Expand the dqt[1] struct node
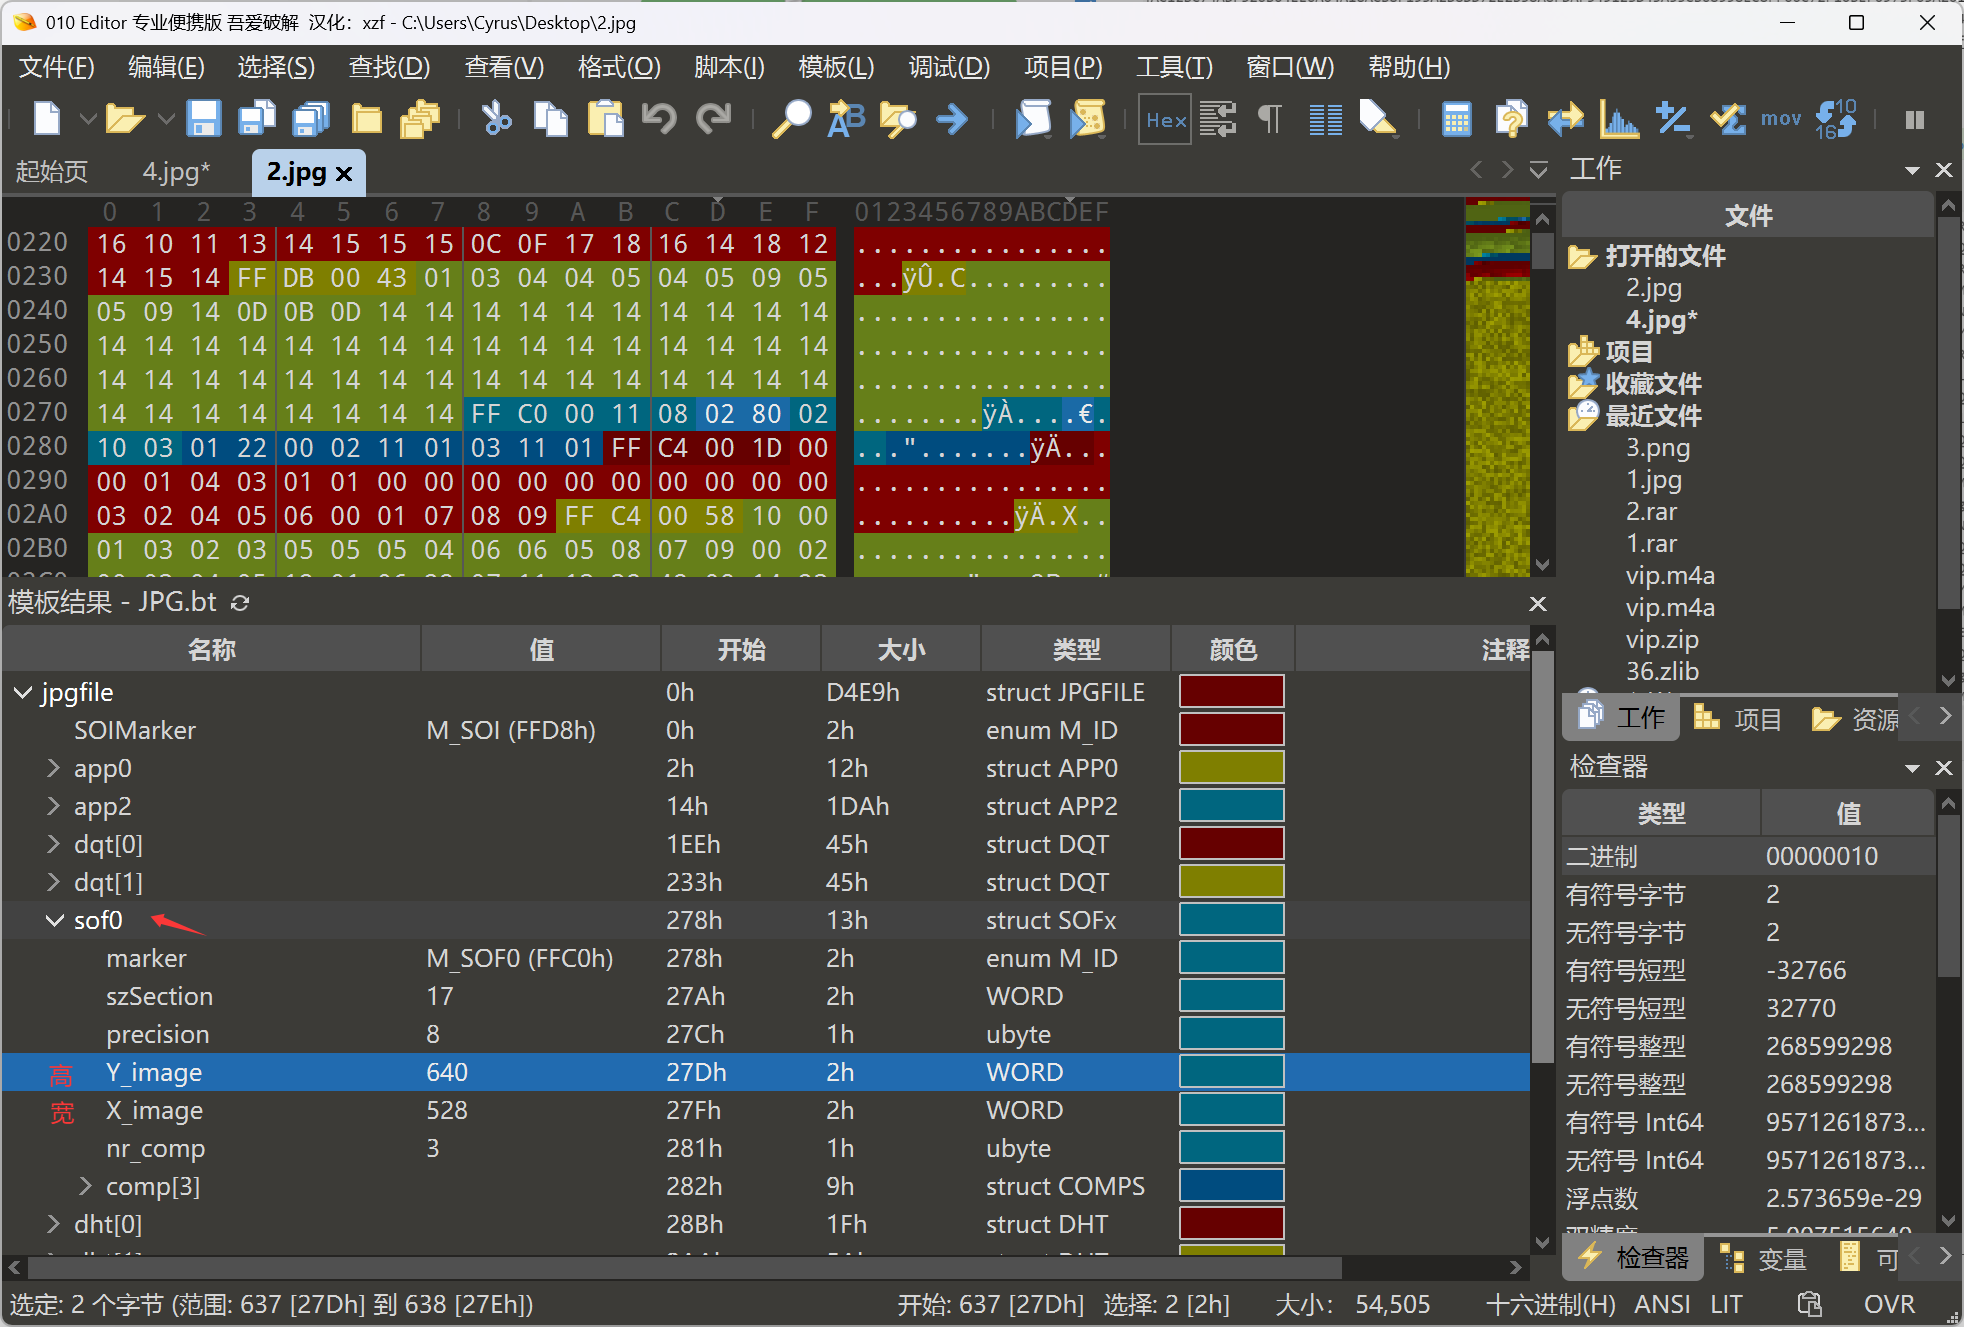The width and height of the screenshot is (1964, 1327). 54,882
